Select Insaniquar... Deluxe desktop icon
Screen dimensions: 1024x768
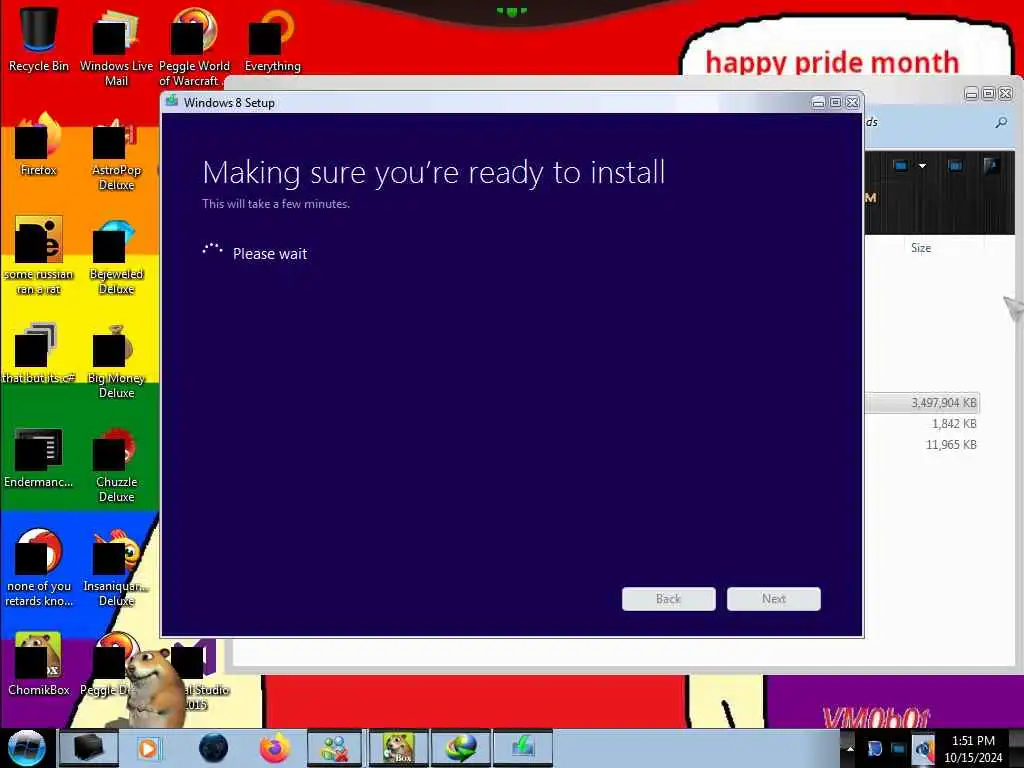point(116,567)
